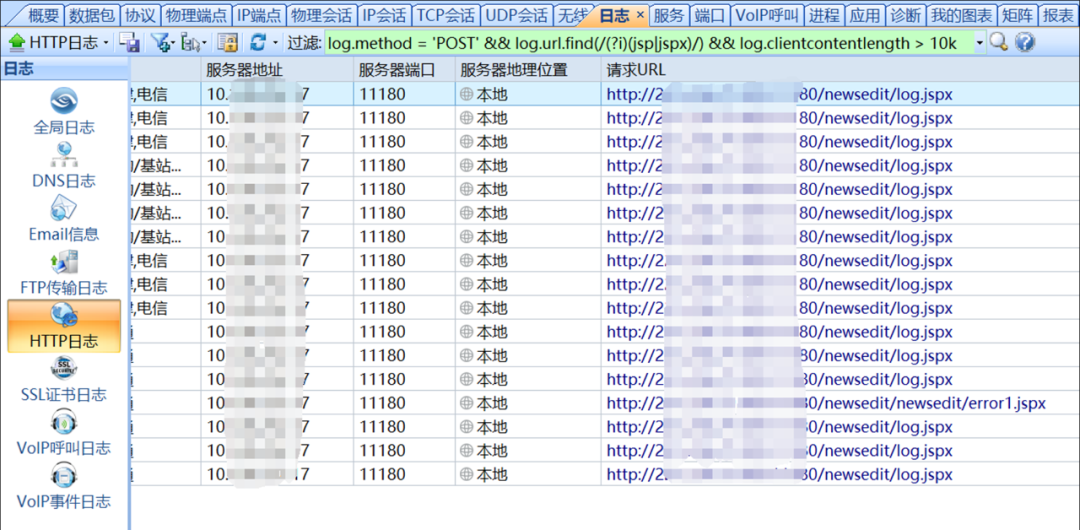Switch to the 物理端点 tab
The height and width of the screenshot is (530, 1080).
coord(196,15)
